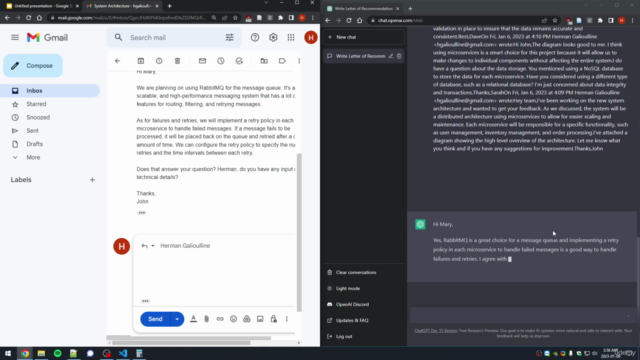Open Google apps grid

point(291,38)
